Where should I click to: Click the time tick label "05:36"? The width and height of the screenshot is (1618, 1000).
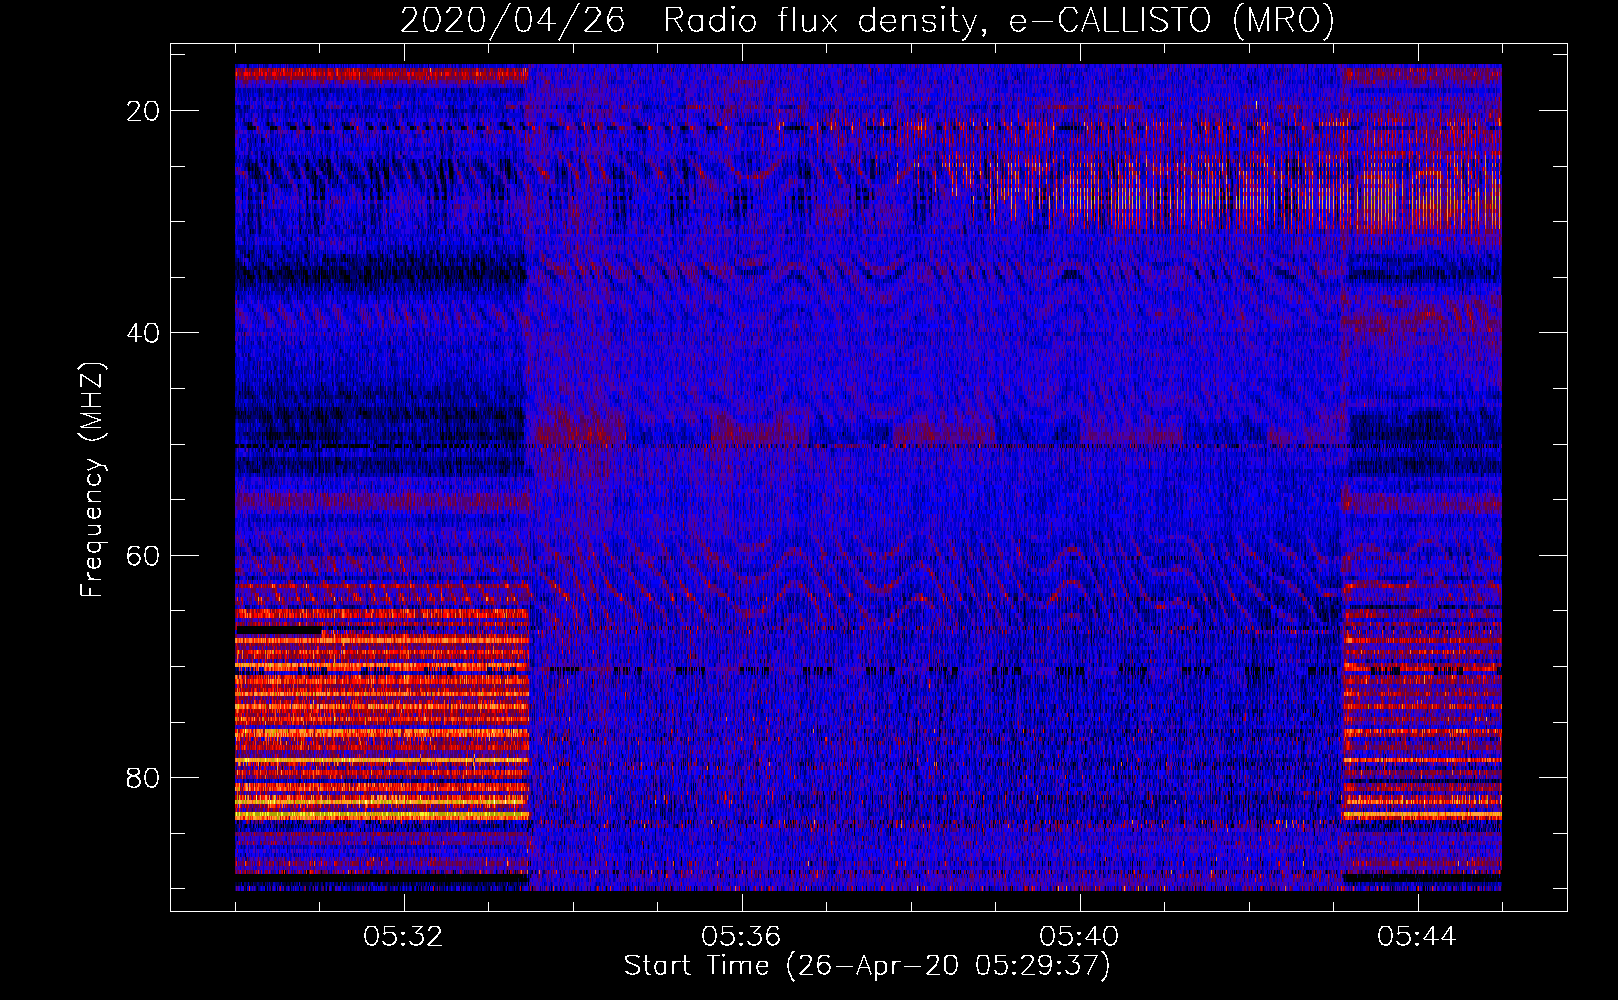[741, 937]
